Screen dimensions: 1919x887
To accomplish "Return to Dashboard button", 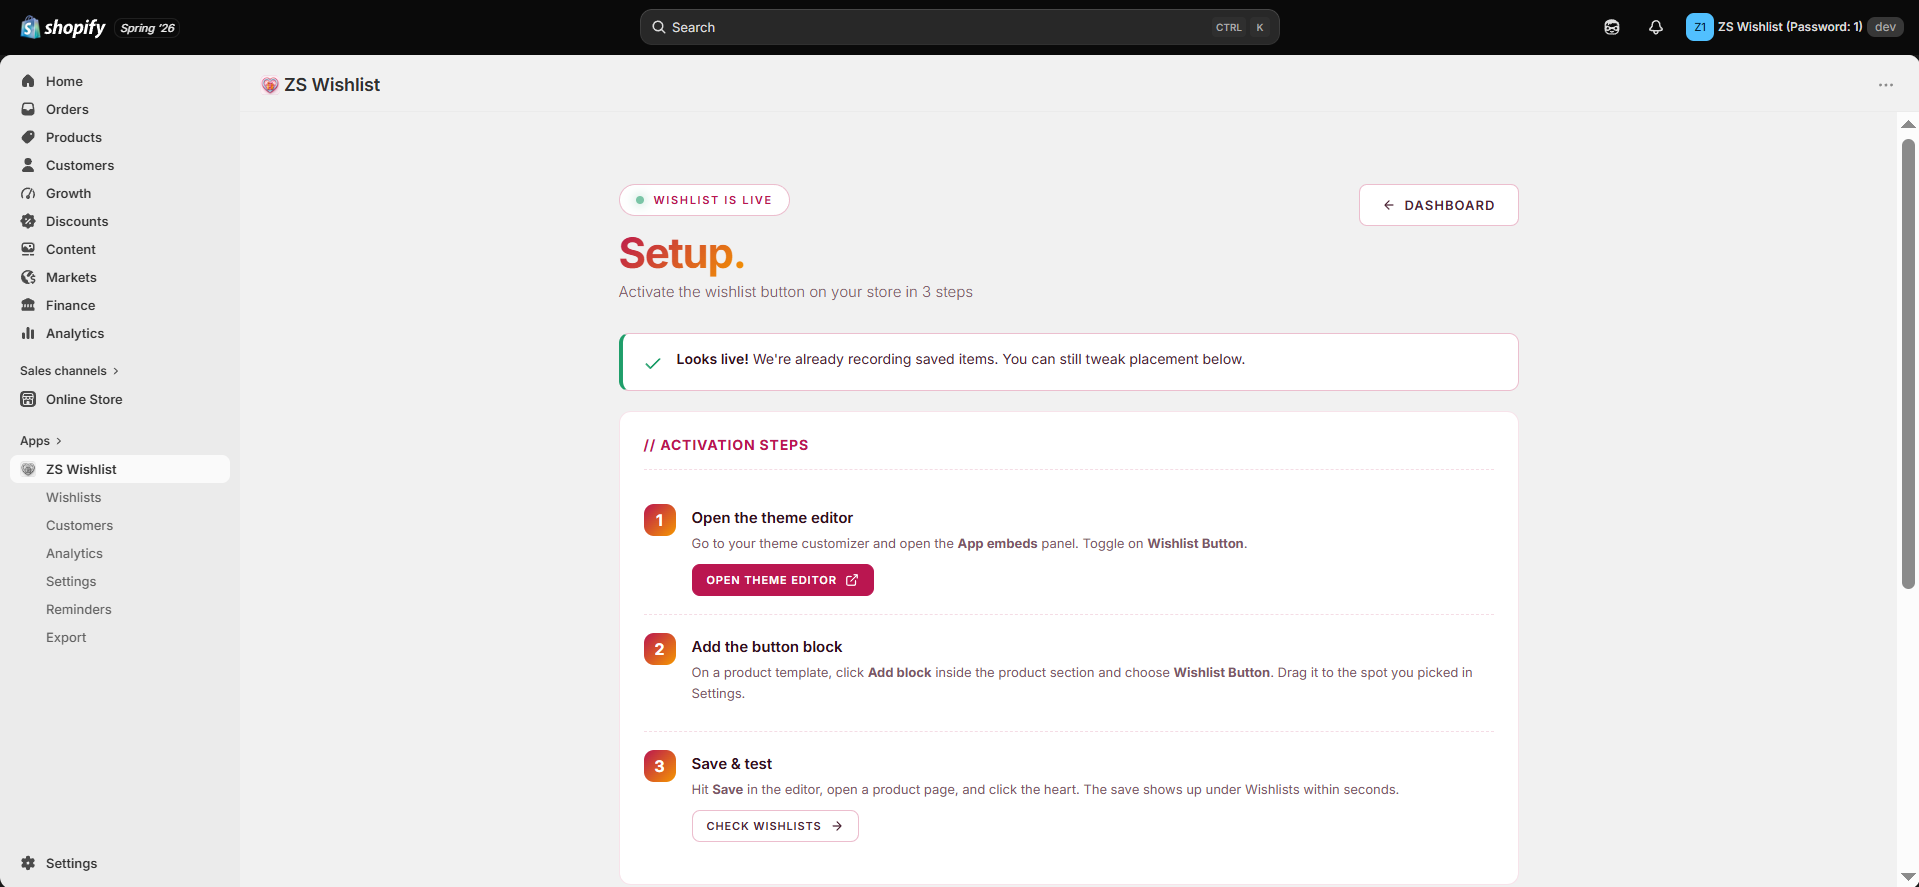I will click(x=1438, y=205).
